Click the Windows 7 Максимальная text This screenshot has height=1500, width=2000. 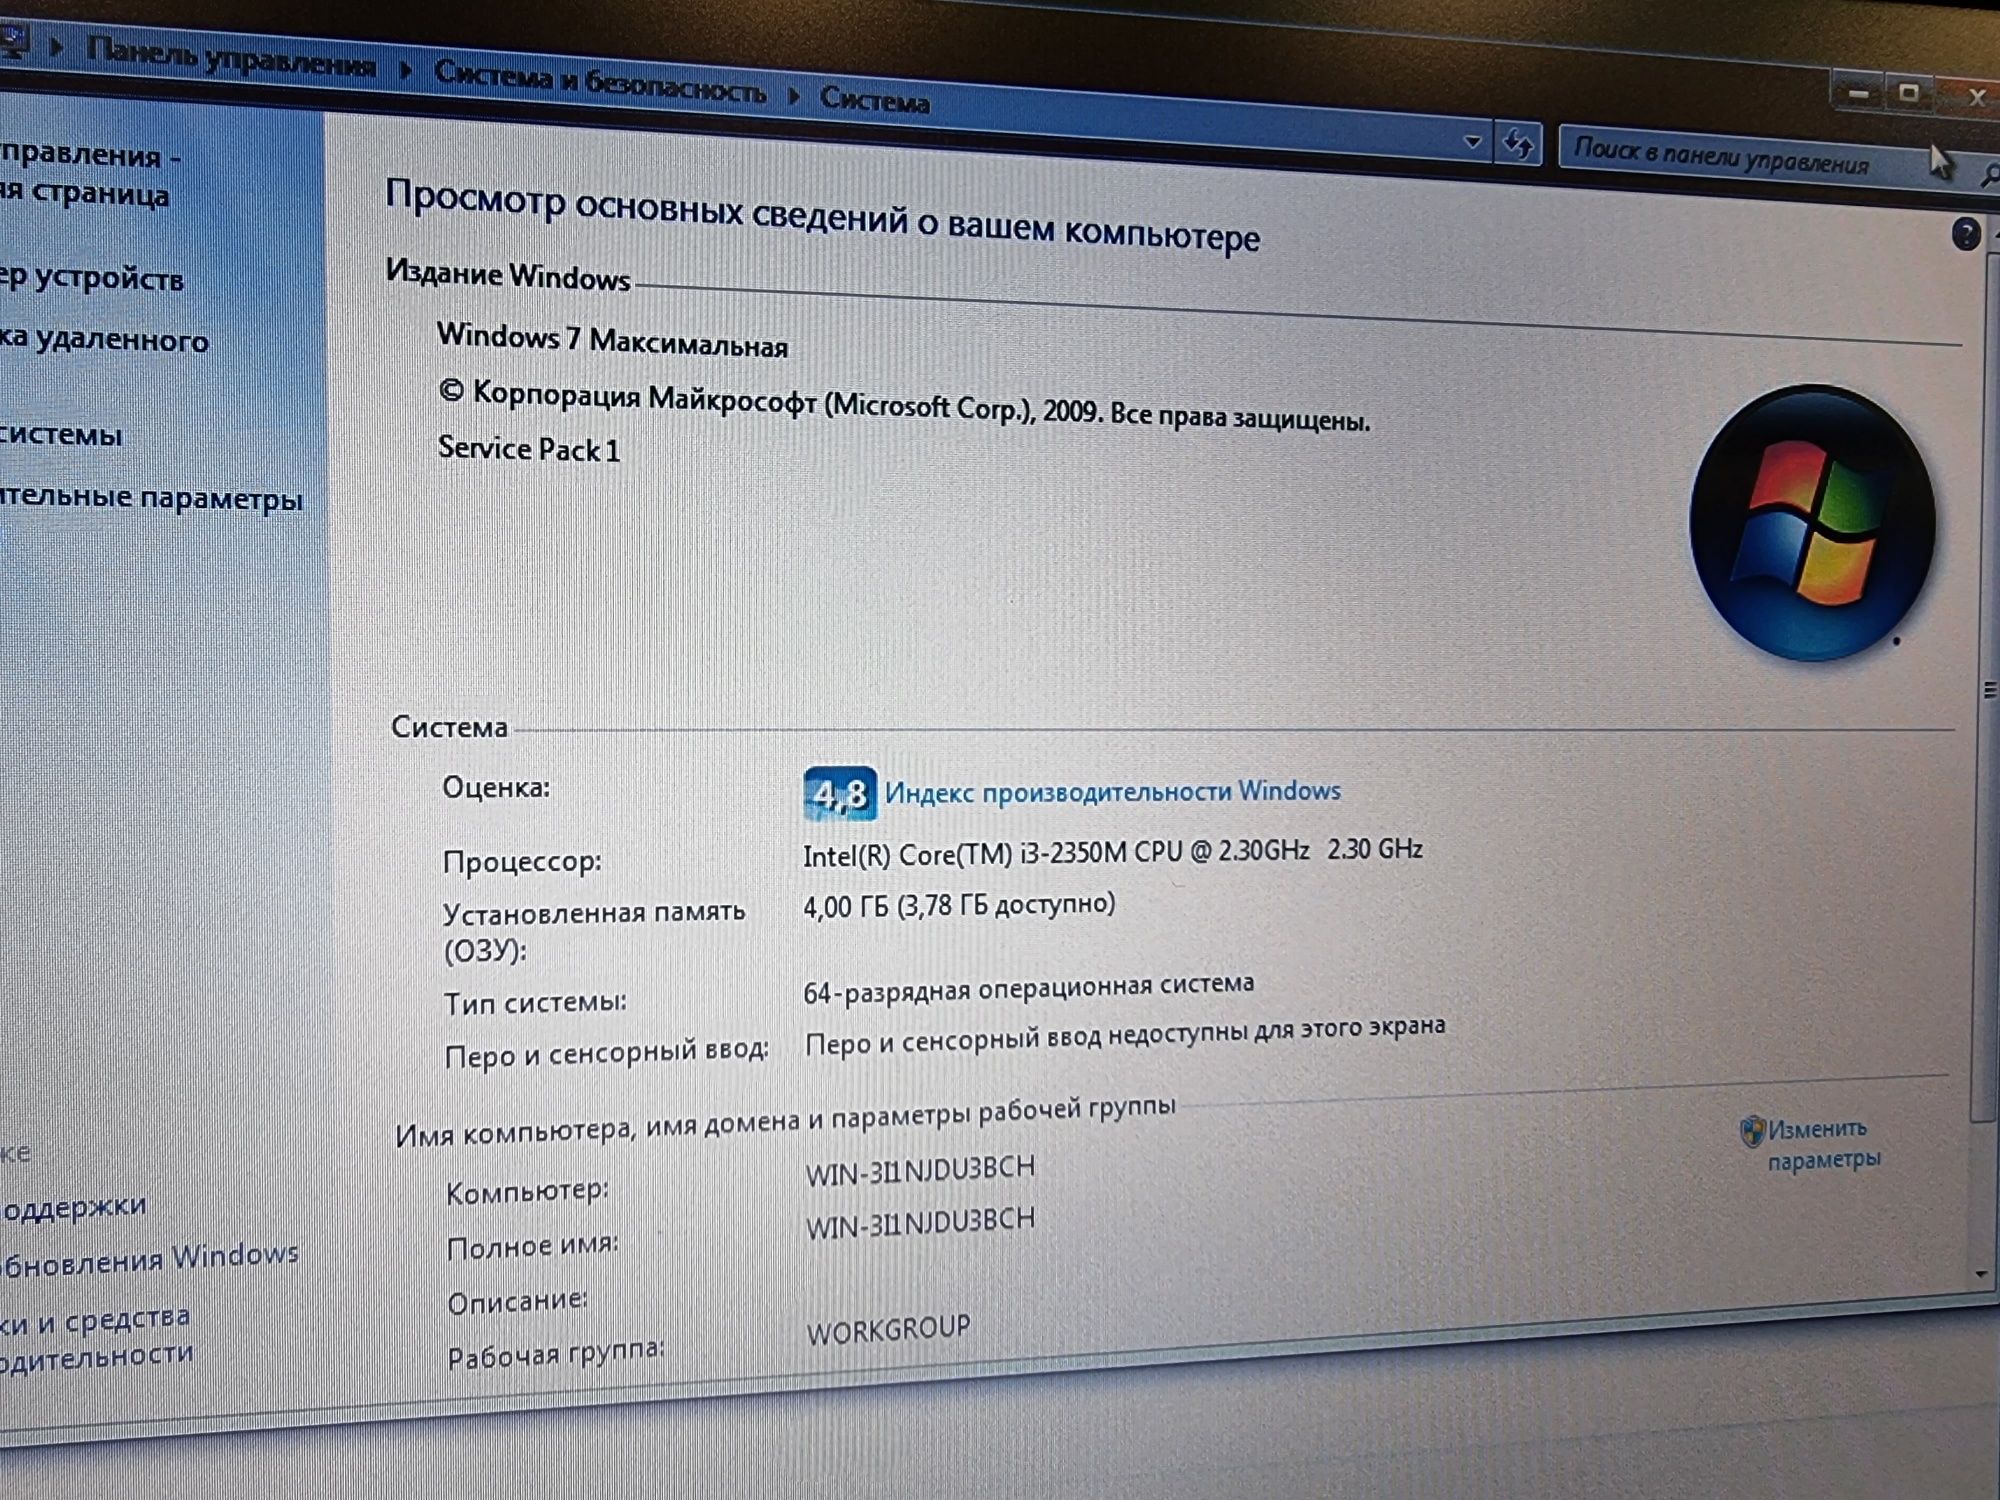(612, 340)
